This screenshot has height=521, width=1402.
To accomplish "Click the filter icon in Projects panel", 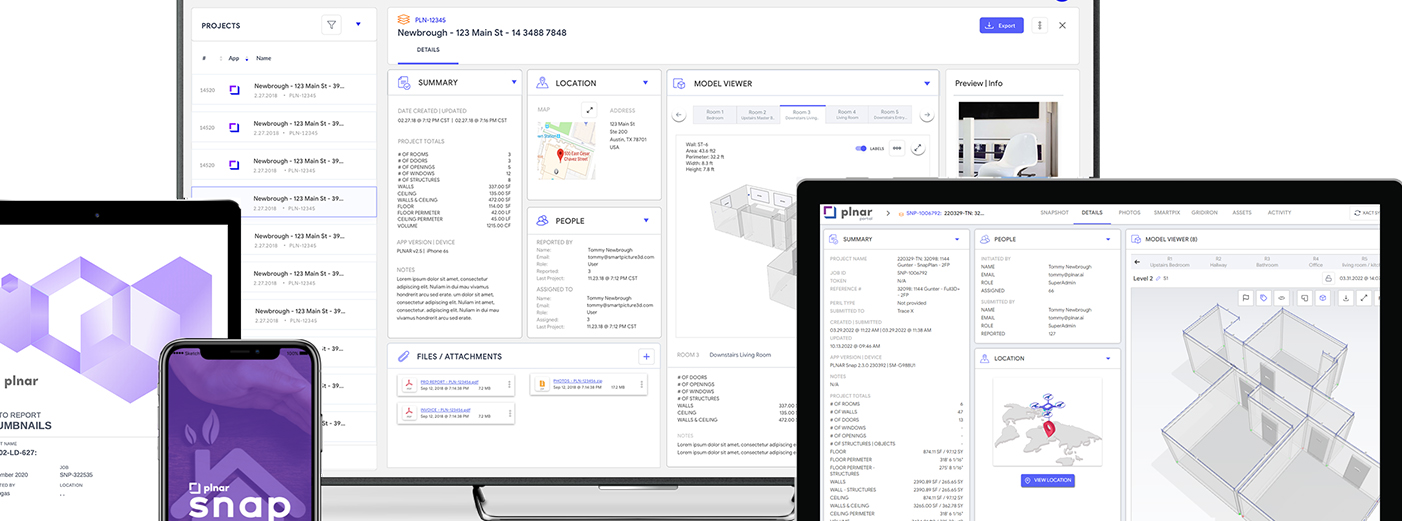I will click(x=332, y=25).
